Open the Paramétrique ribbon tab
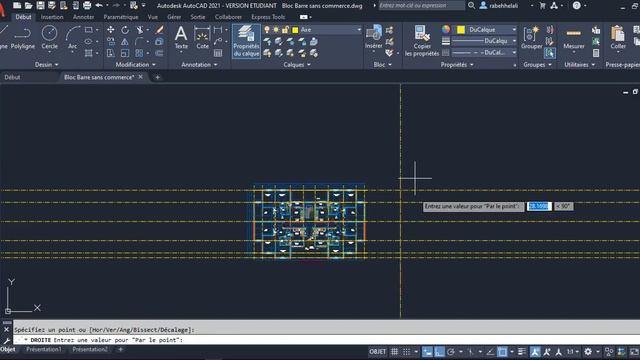This screenshot has width=640, height=360. tap(121, 17)
